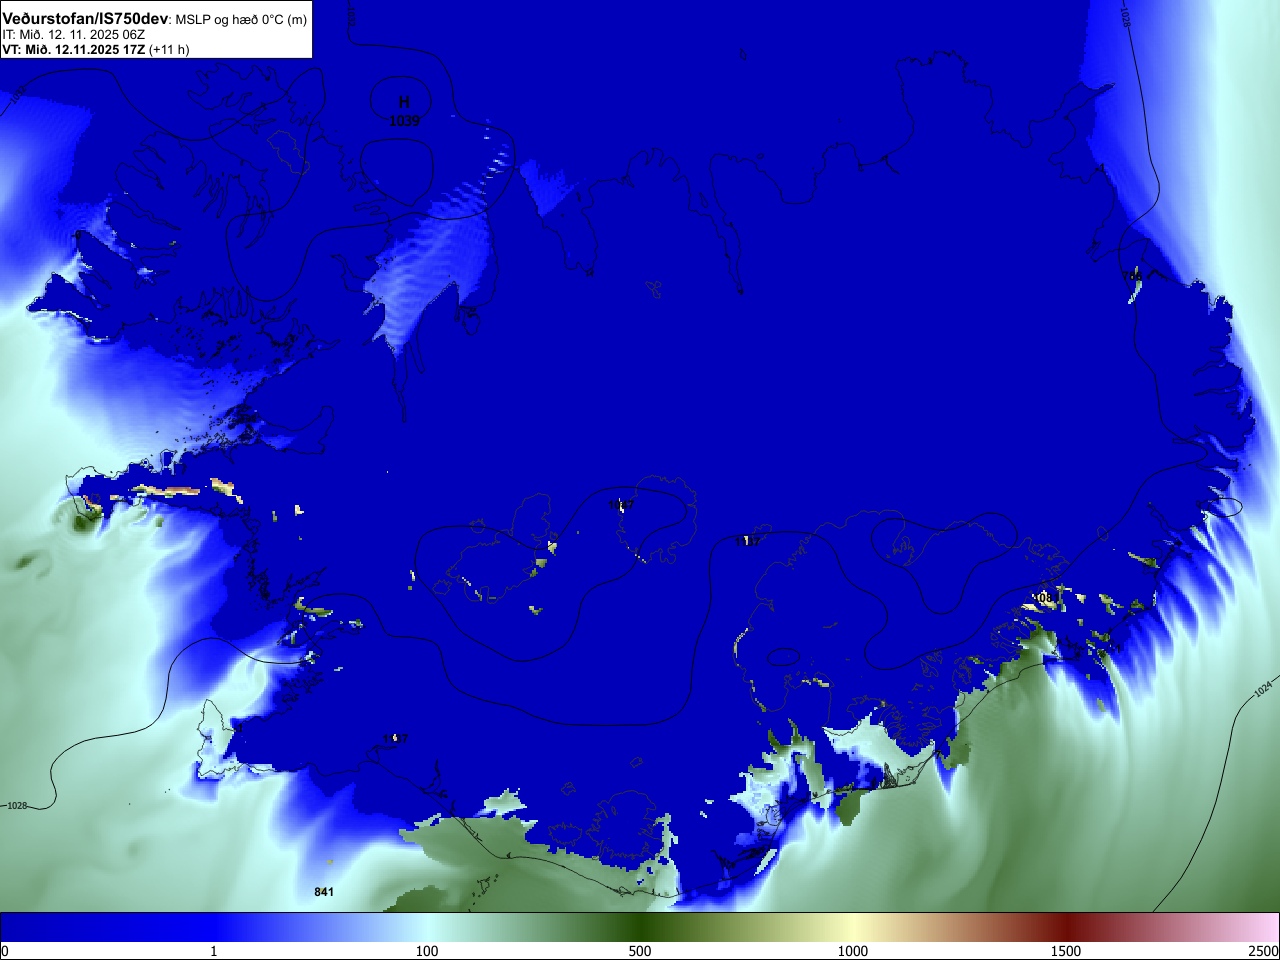
Task: Click the 'IT: Mið. 12. 11. 2025 06Z' line
Action: pyautogui.click(x=74, y=35)
